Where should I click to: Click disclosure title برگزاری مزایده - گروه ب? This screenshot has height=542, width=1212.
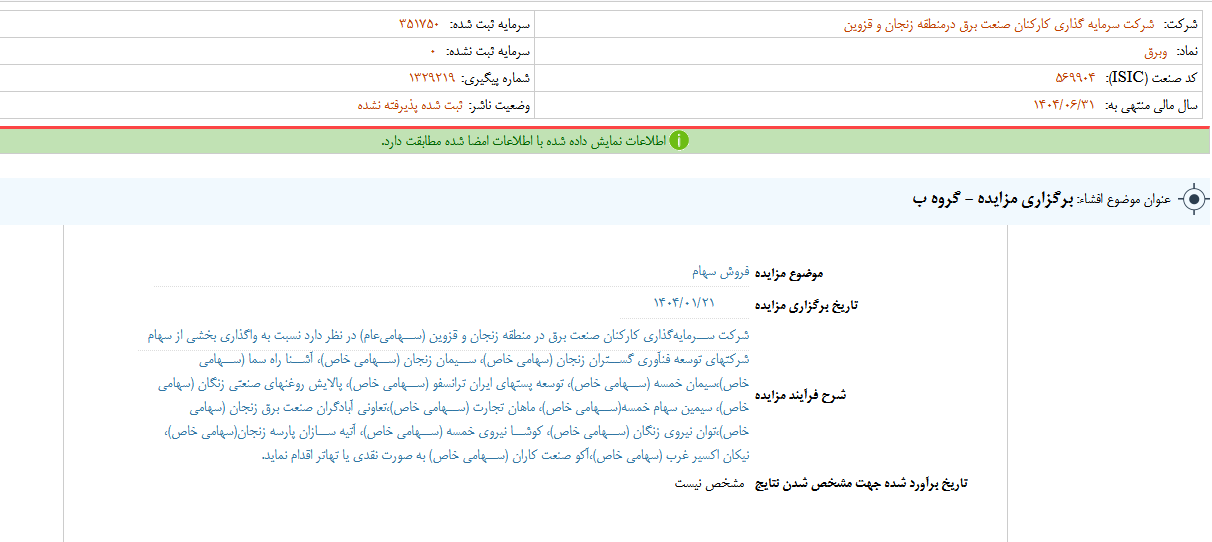991,200
